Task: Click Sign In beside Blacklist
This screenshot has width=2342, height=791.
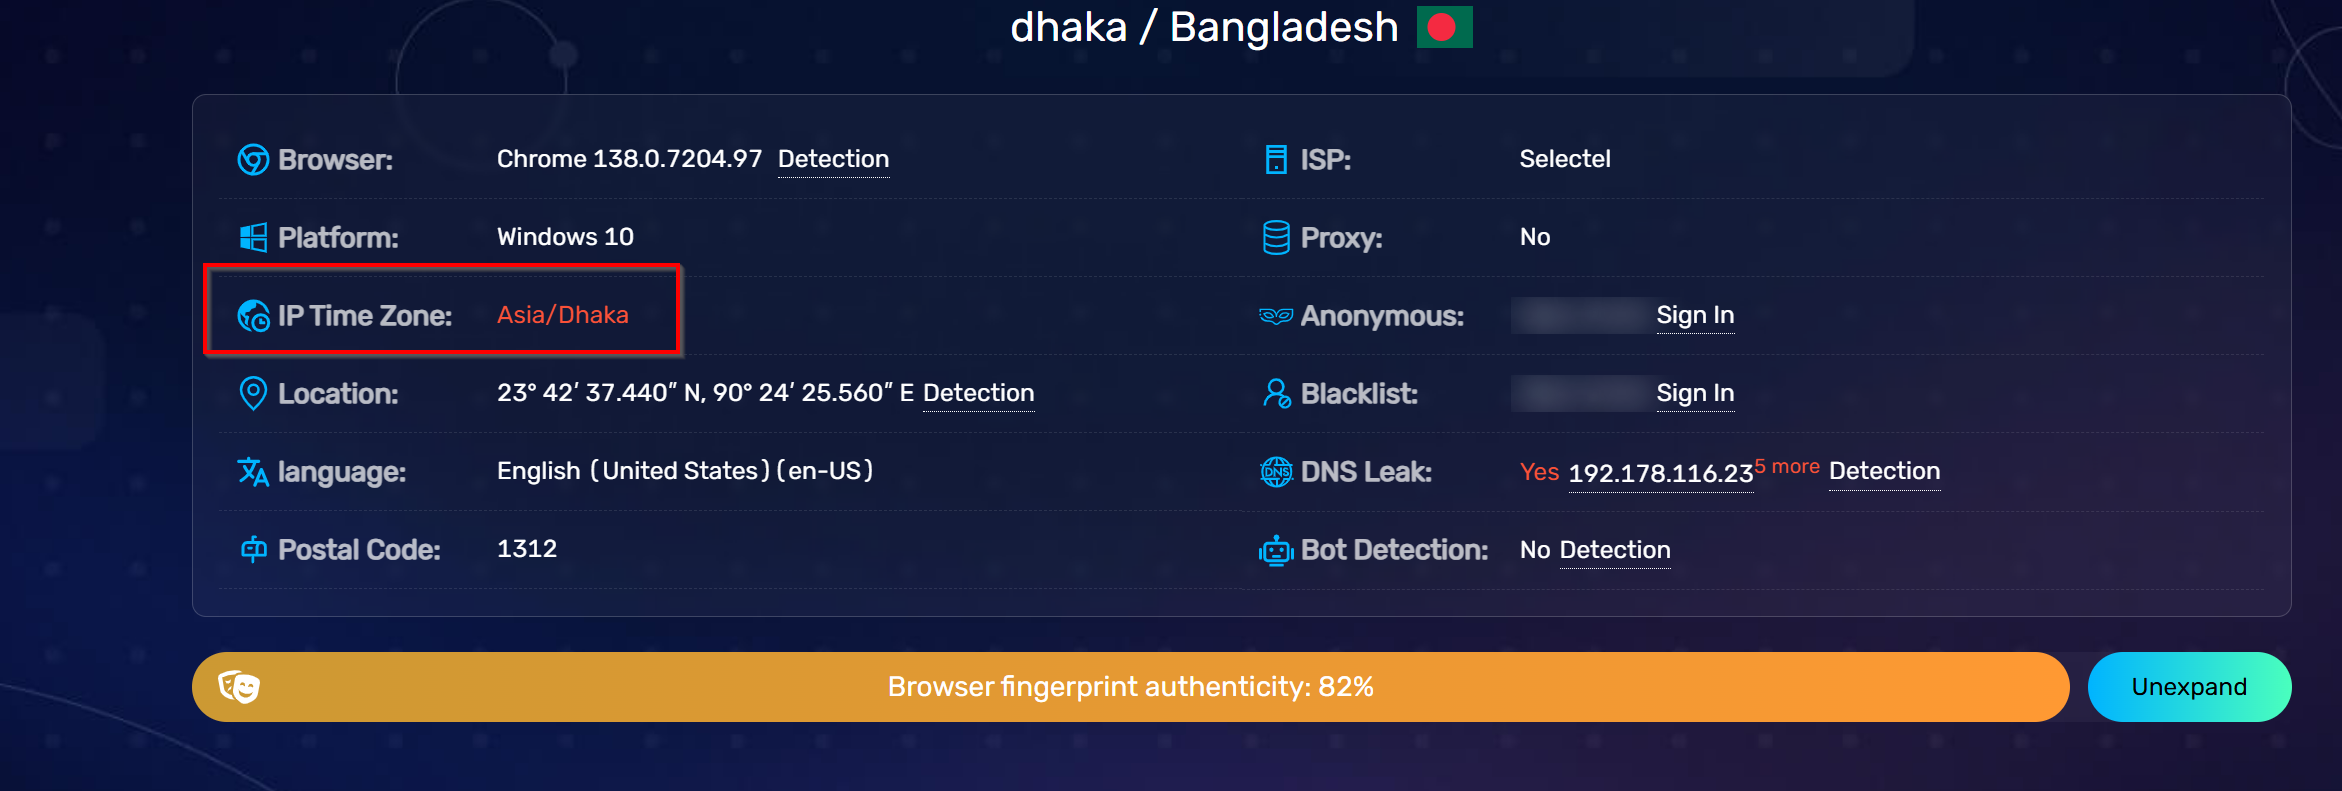Action: (x=1695, y=393)
